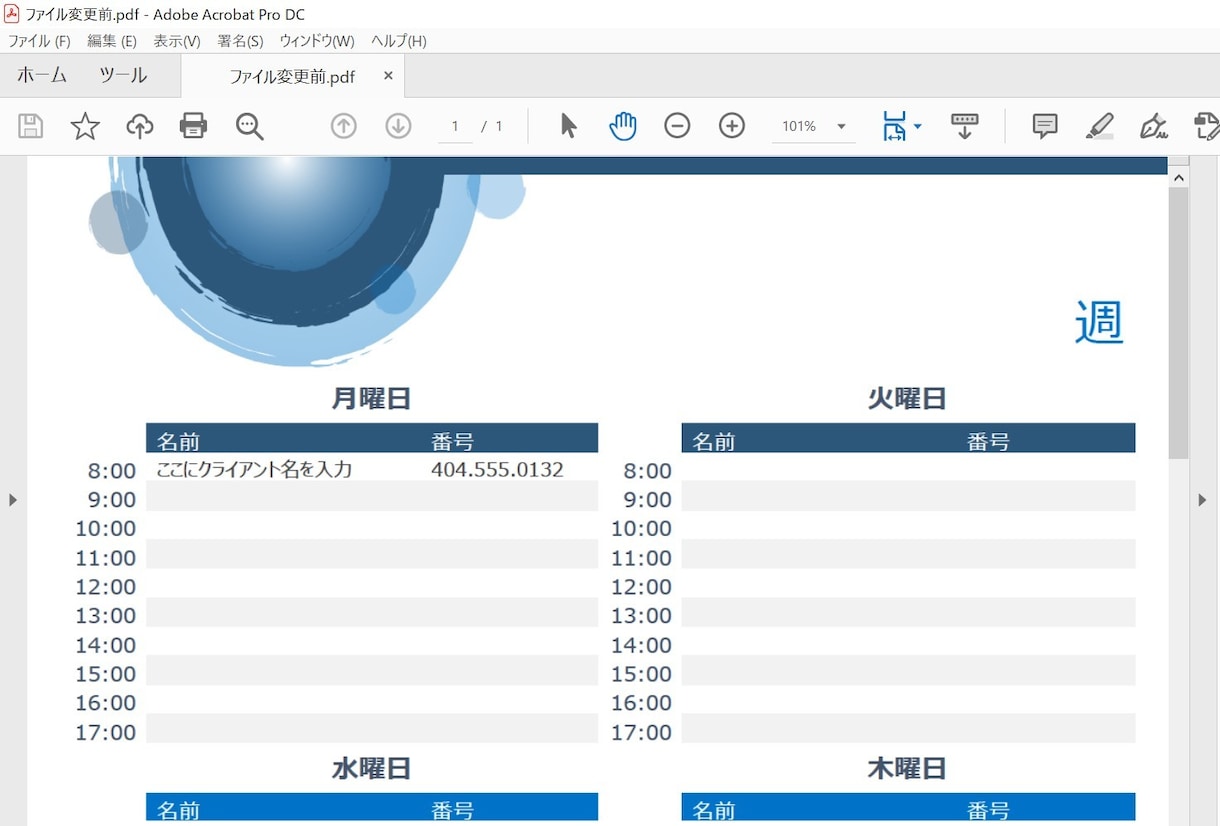Enable scrolling read mode icon
Image resolution: width=1220 pixels, height=826 pixels.
click(965, 126)
